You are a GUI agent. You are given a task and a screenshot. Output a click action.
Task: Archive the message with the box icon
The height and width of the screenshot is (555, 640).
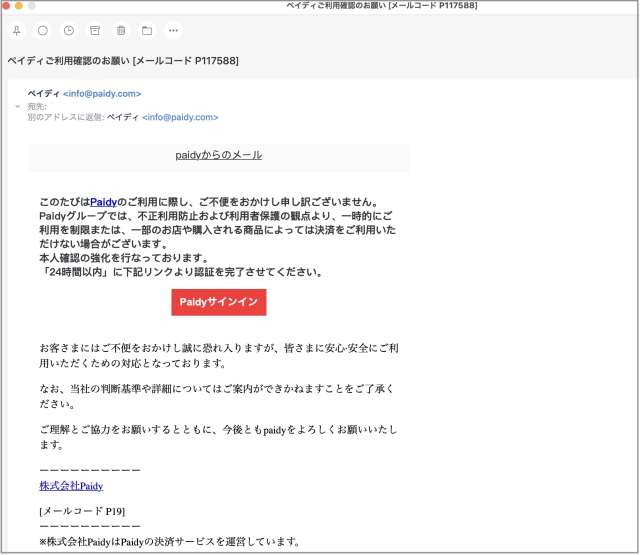95,31
